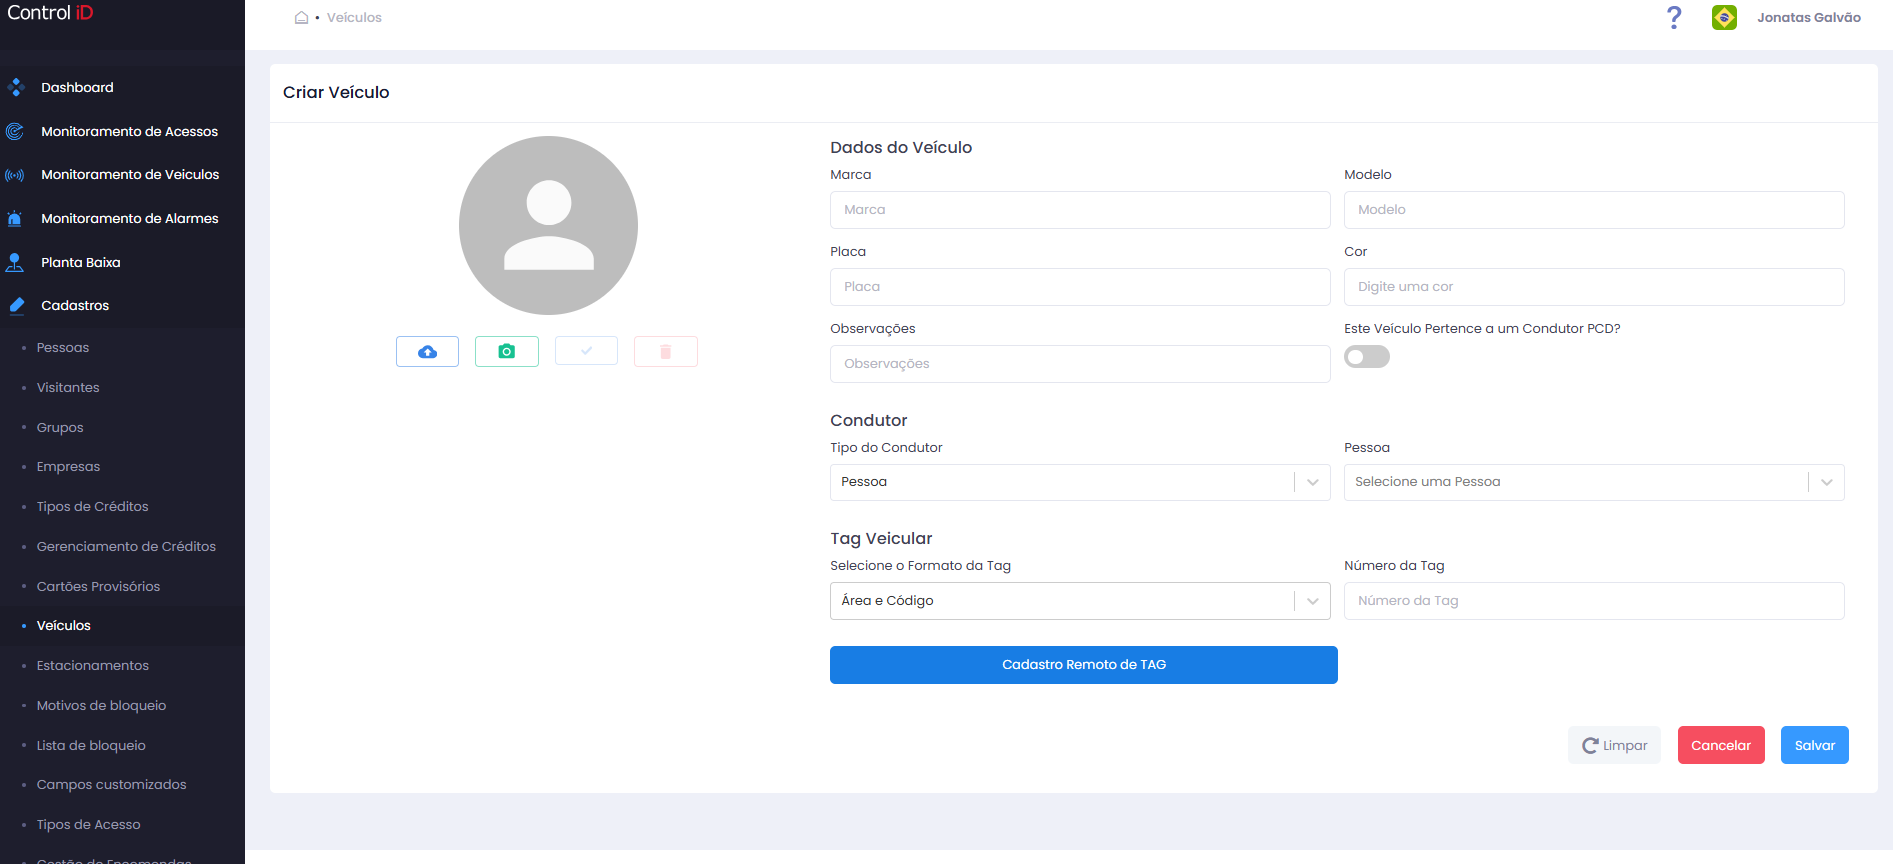Screen dimensions: 1893x864
Task: Click the Digite uma cor field
Action: coord(1594,287)
